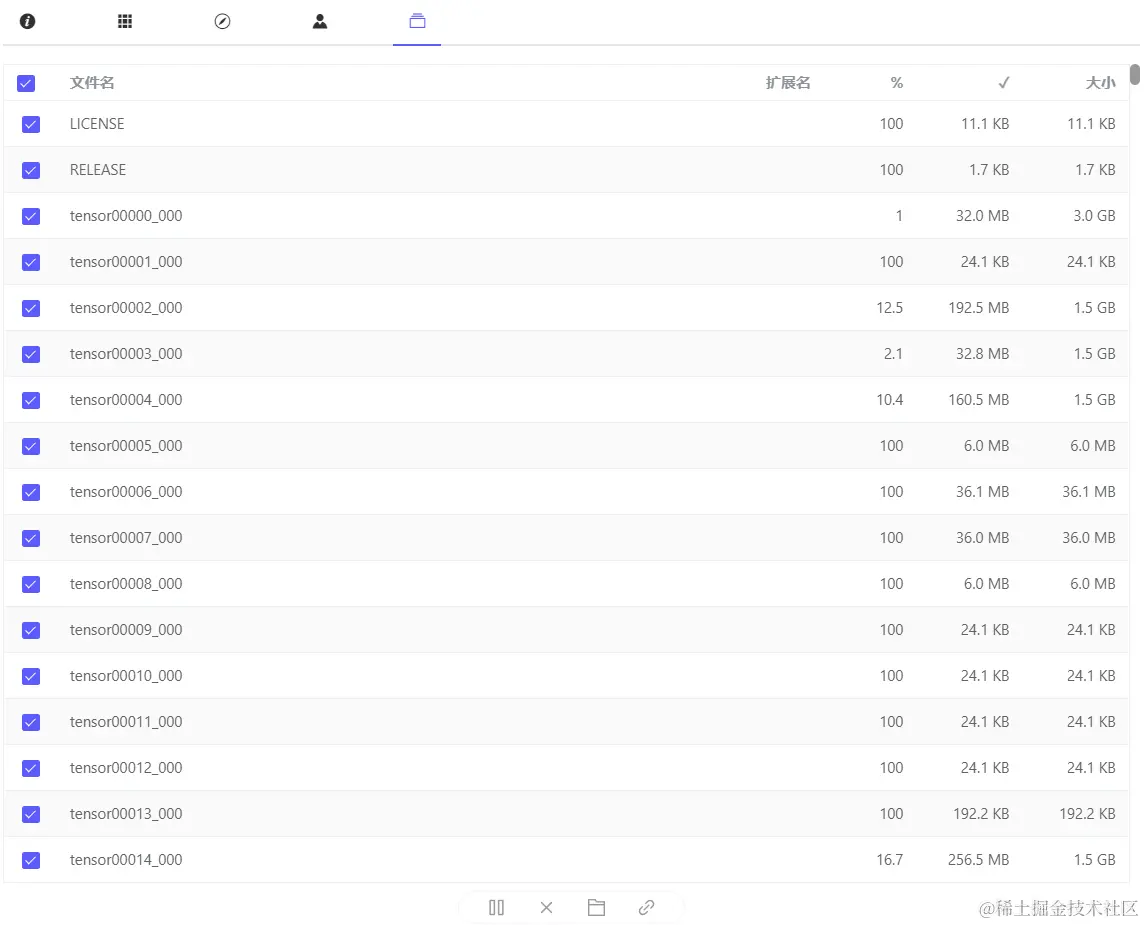Toggle checkbox for tensor00013_000
Viewport: 1145px width, 925px height.
click(x=31, y=814)
